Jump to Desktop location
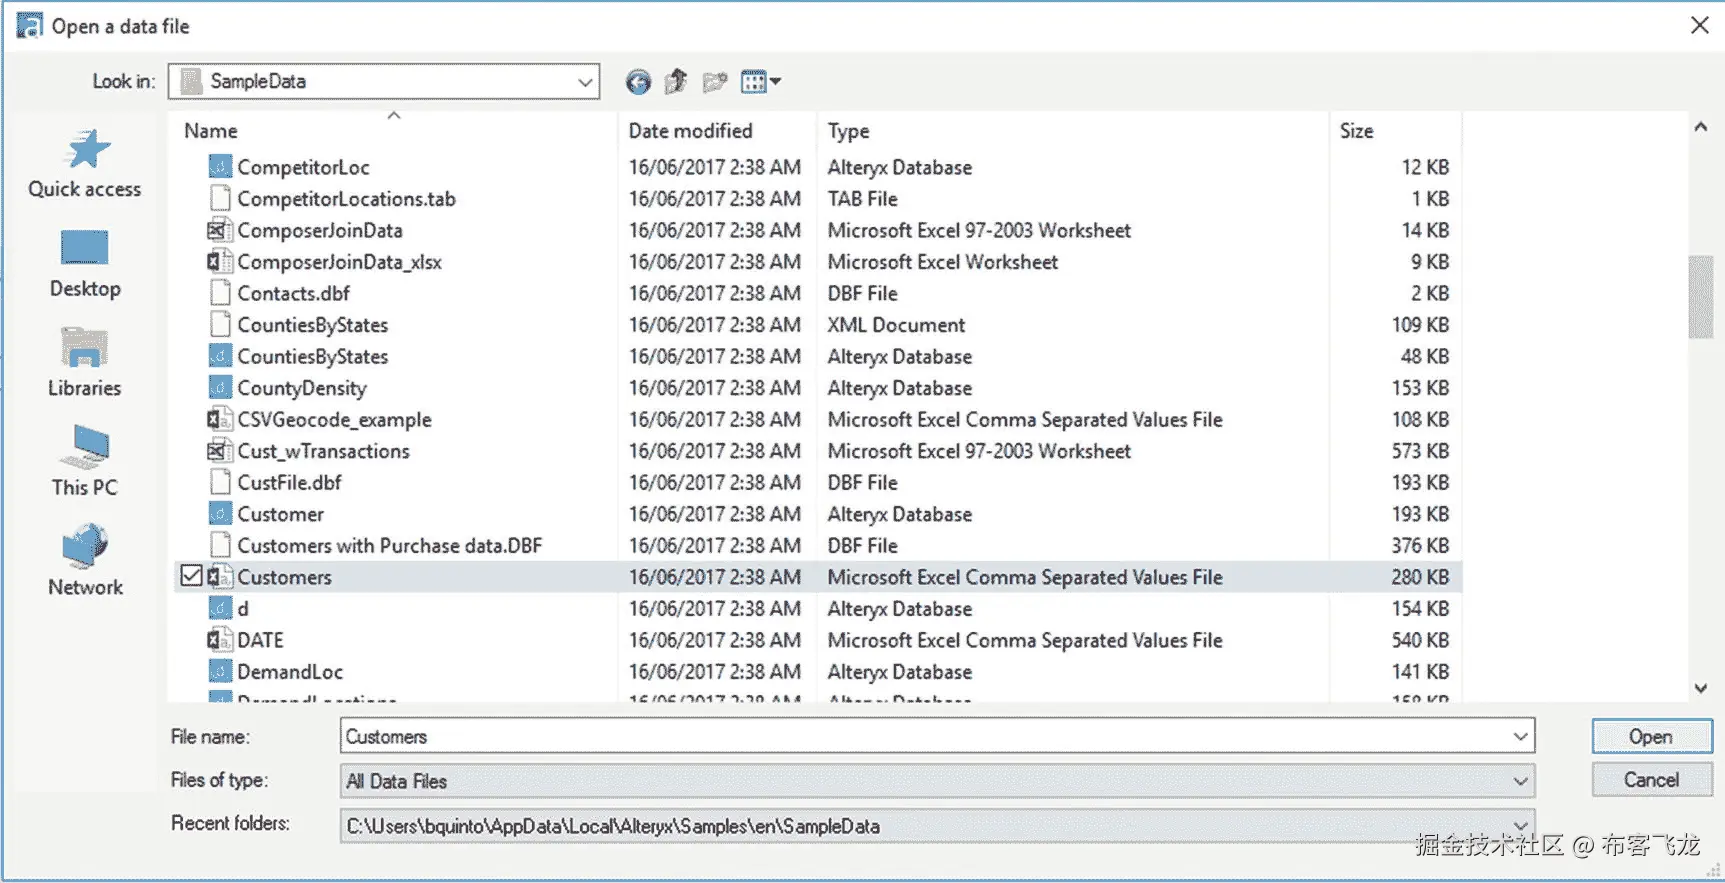This screenshot has height=883, width=1725. point(85,265)
